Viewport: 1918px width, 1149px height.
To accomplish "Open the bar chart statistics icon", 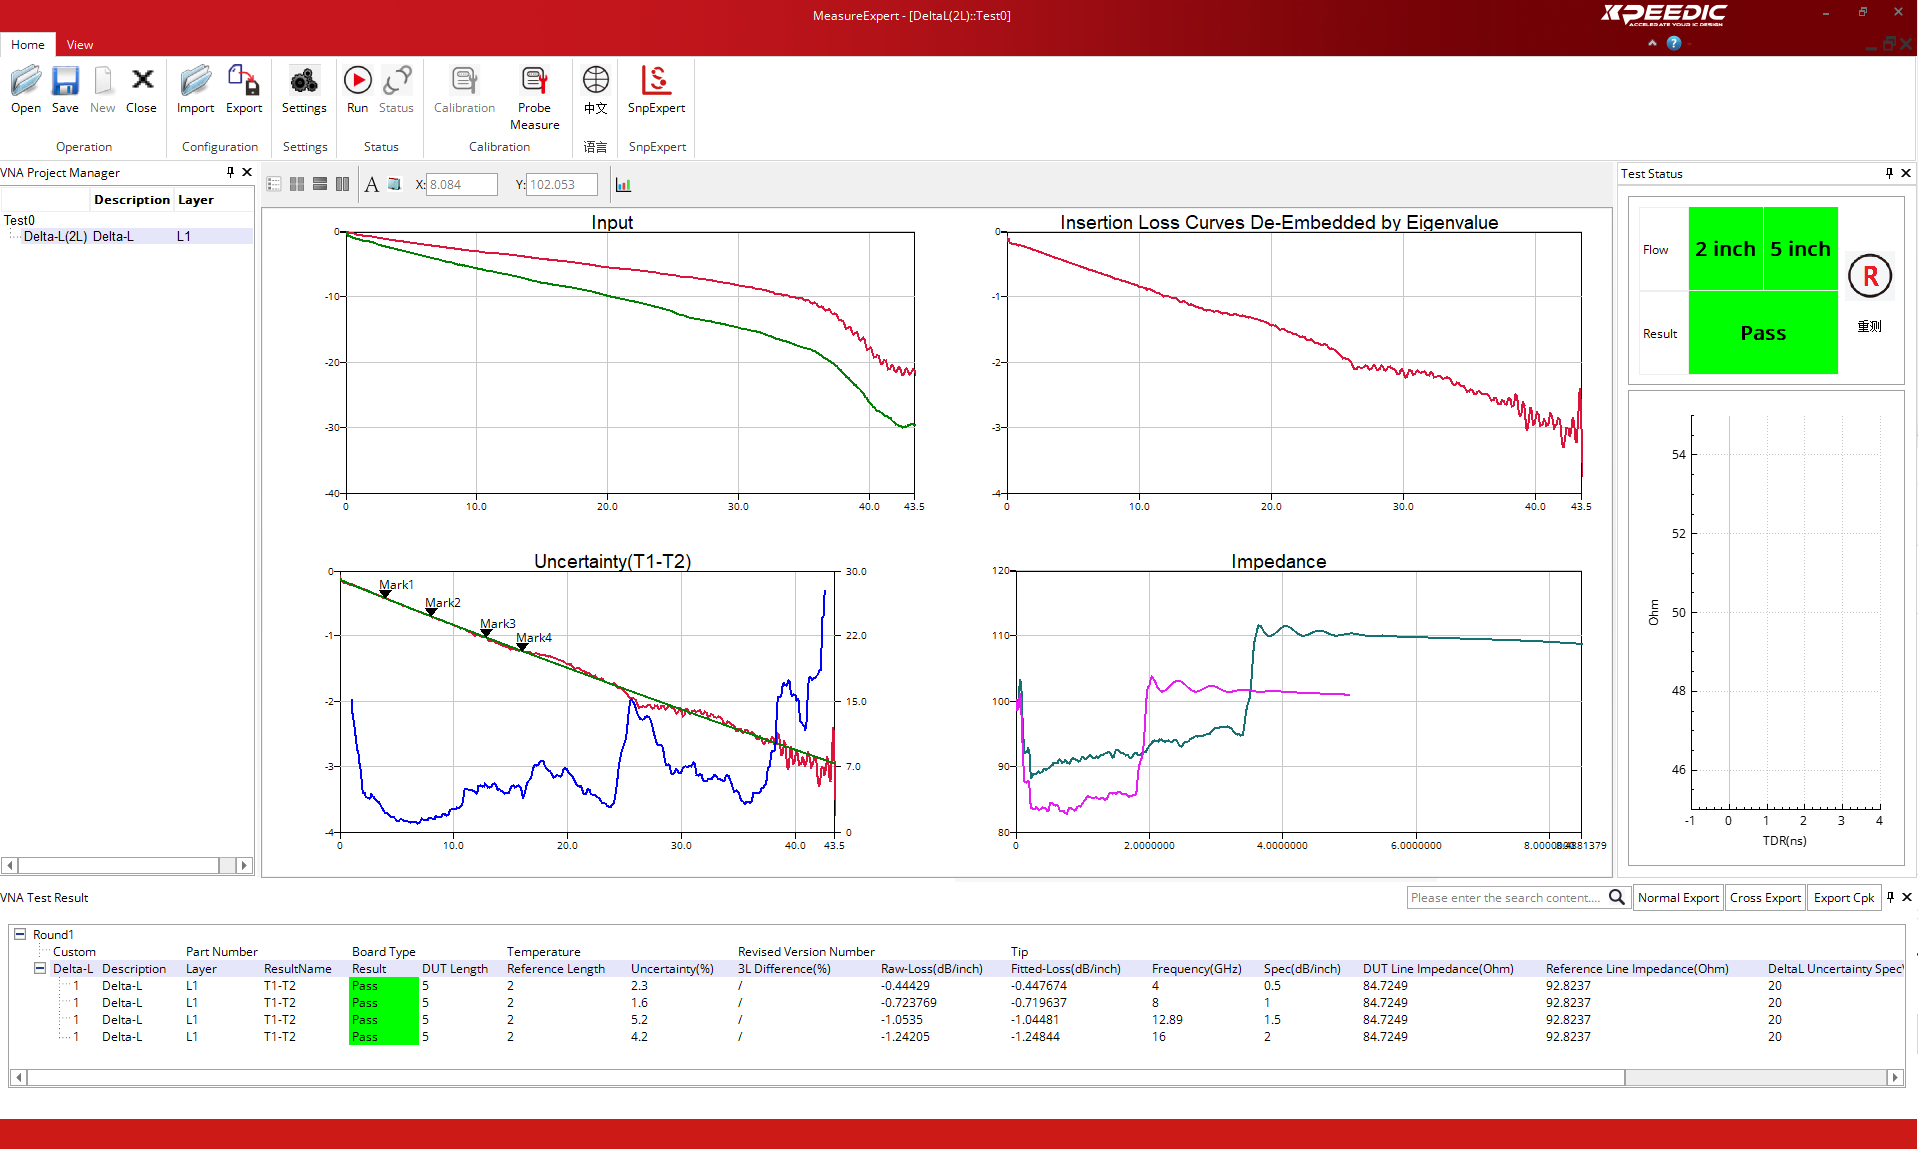I will pyautogui.click(x=623, y=184).
